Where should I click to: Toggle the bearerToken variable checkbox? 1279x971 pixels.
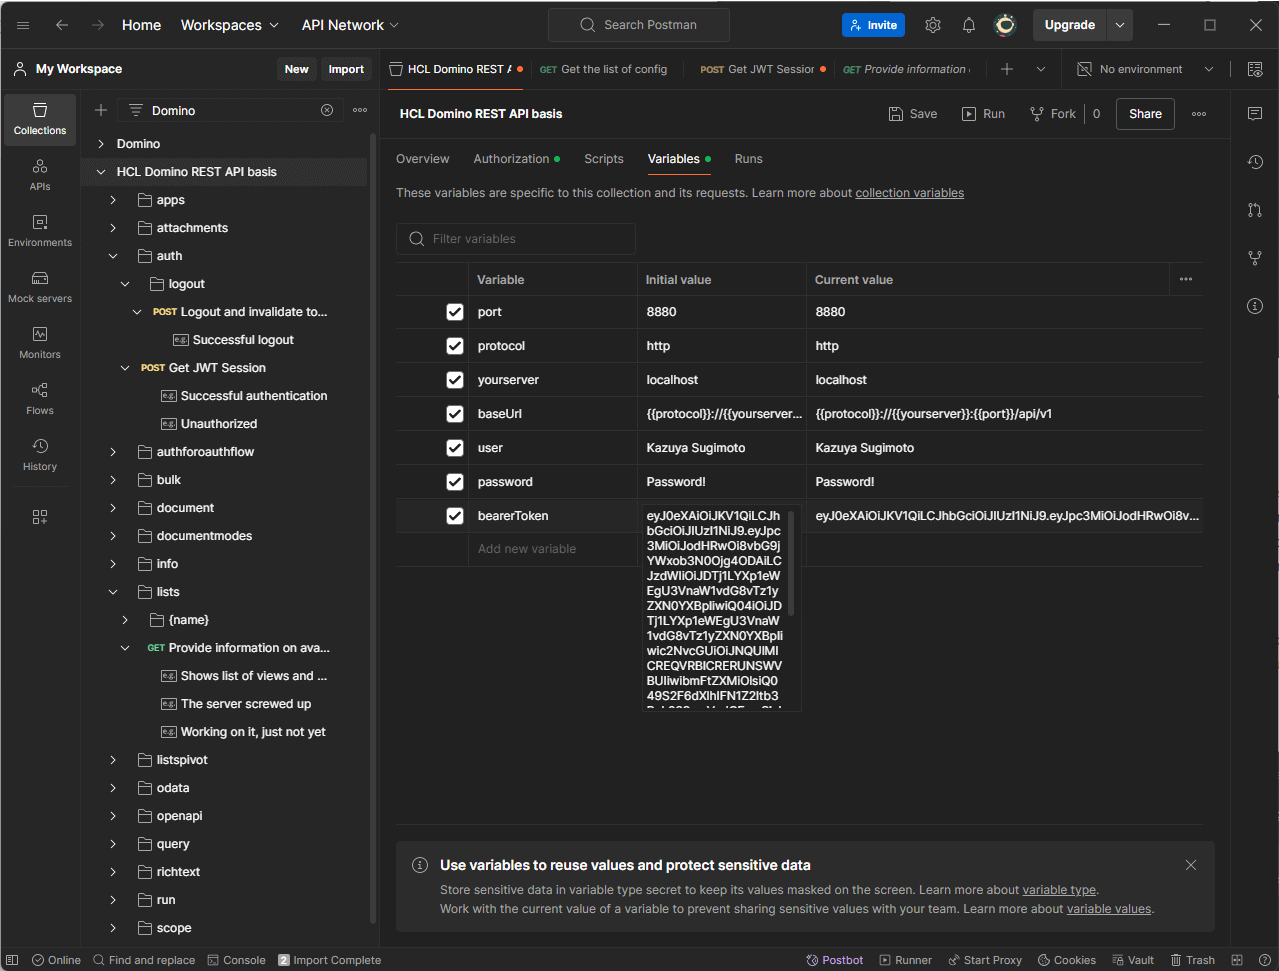(x=455, y=516)
